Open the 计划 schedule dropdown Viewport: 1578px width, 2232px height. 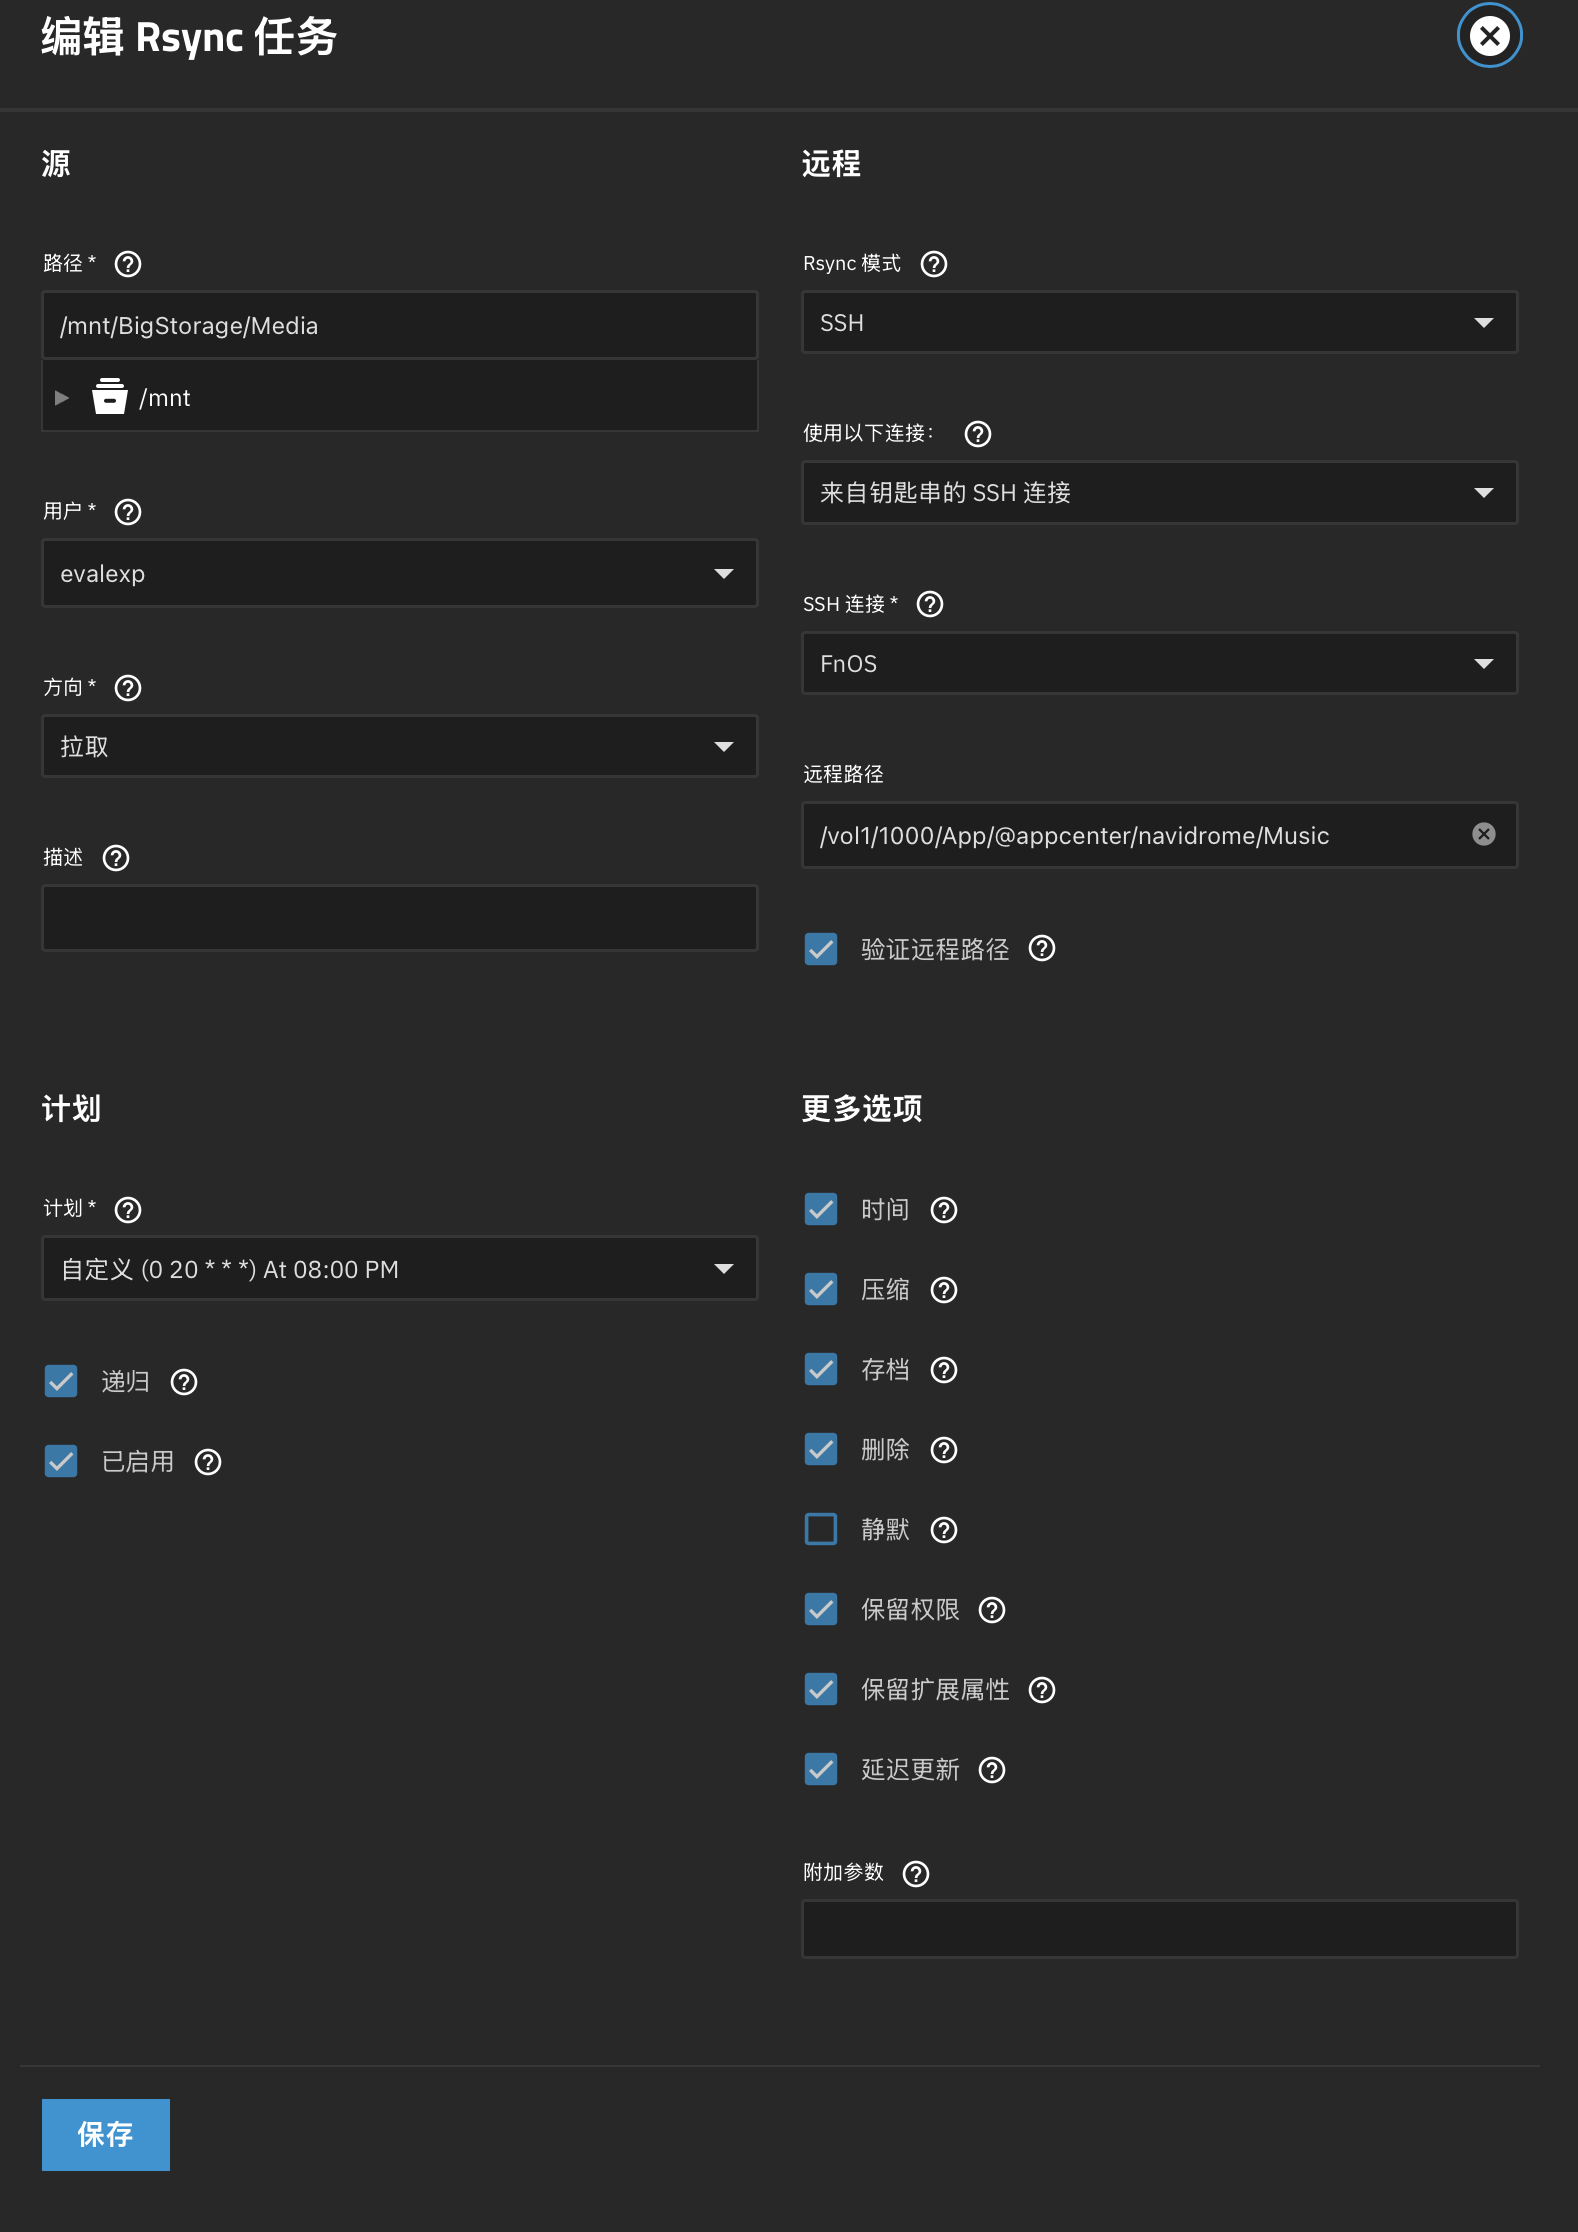point(399,1269)
